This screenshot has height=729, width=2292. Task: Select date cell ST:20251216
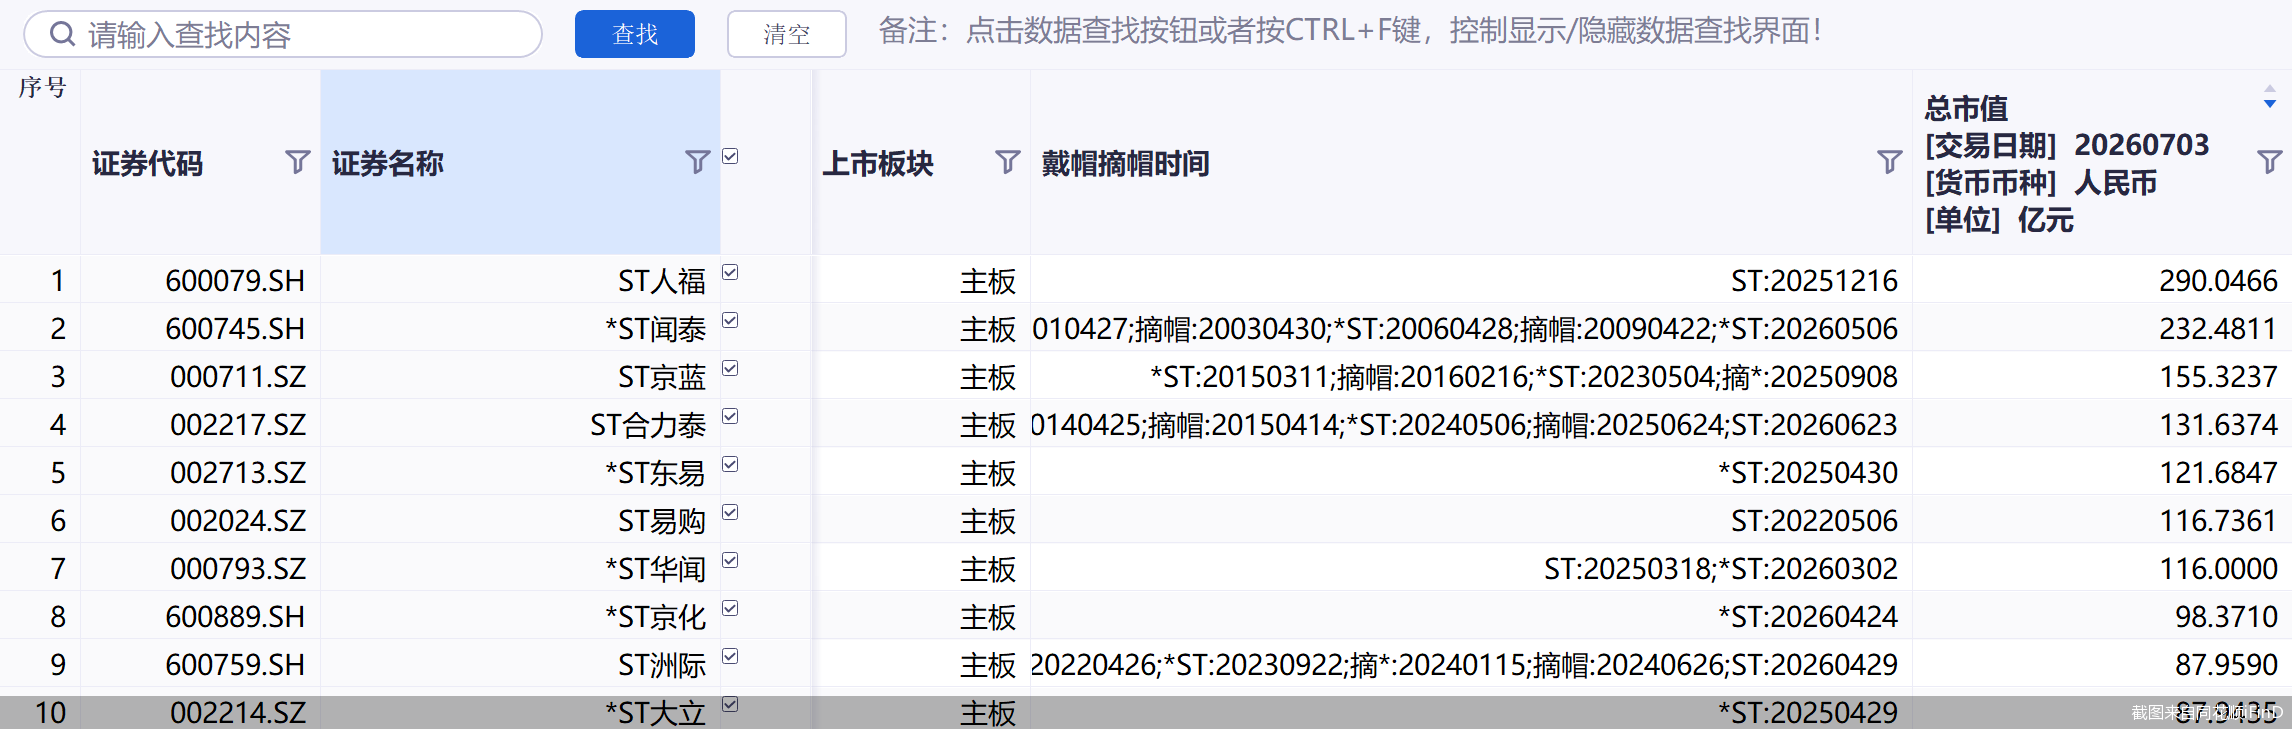coord(1471,280)
